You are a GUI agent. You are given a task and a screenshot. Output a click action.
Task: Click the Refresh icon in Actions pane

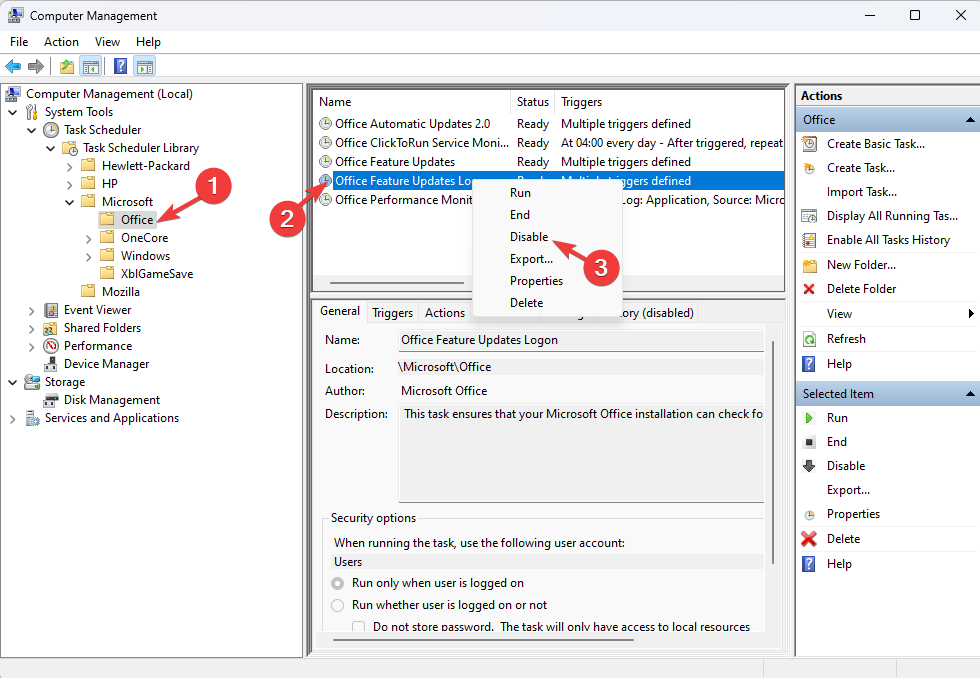click(x=809, y=339)
